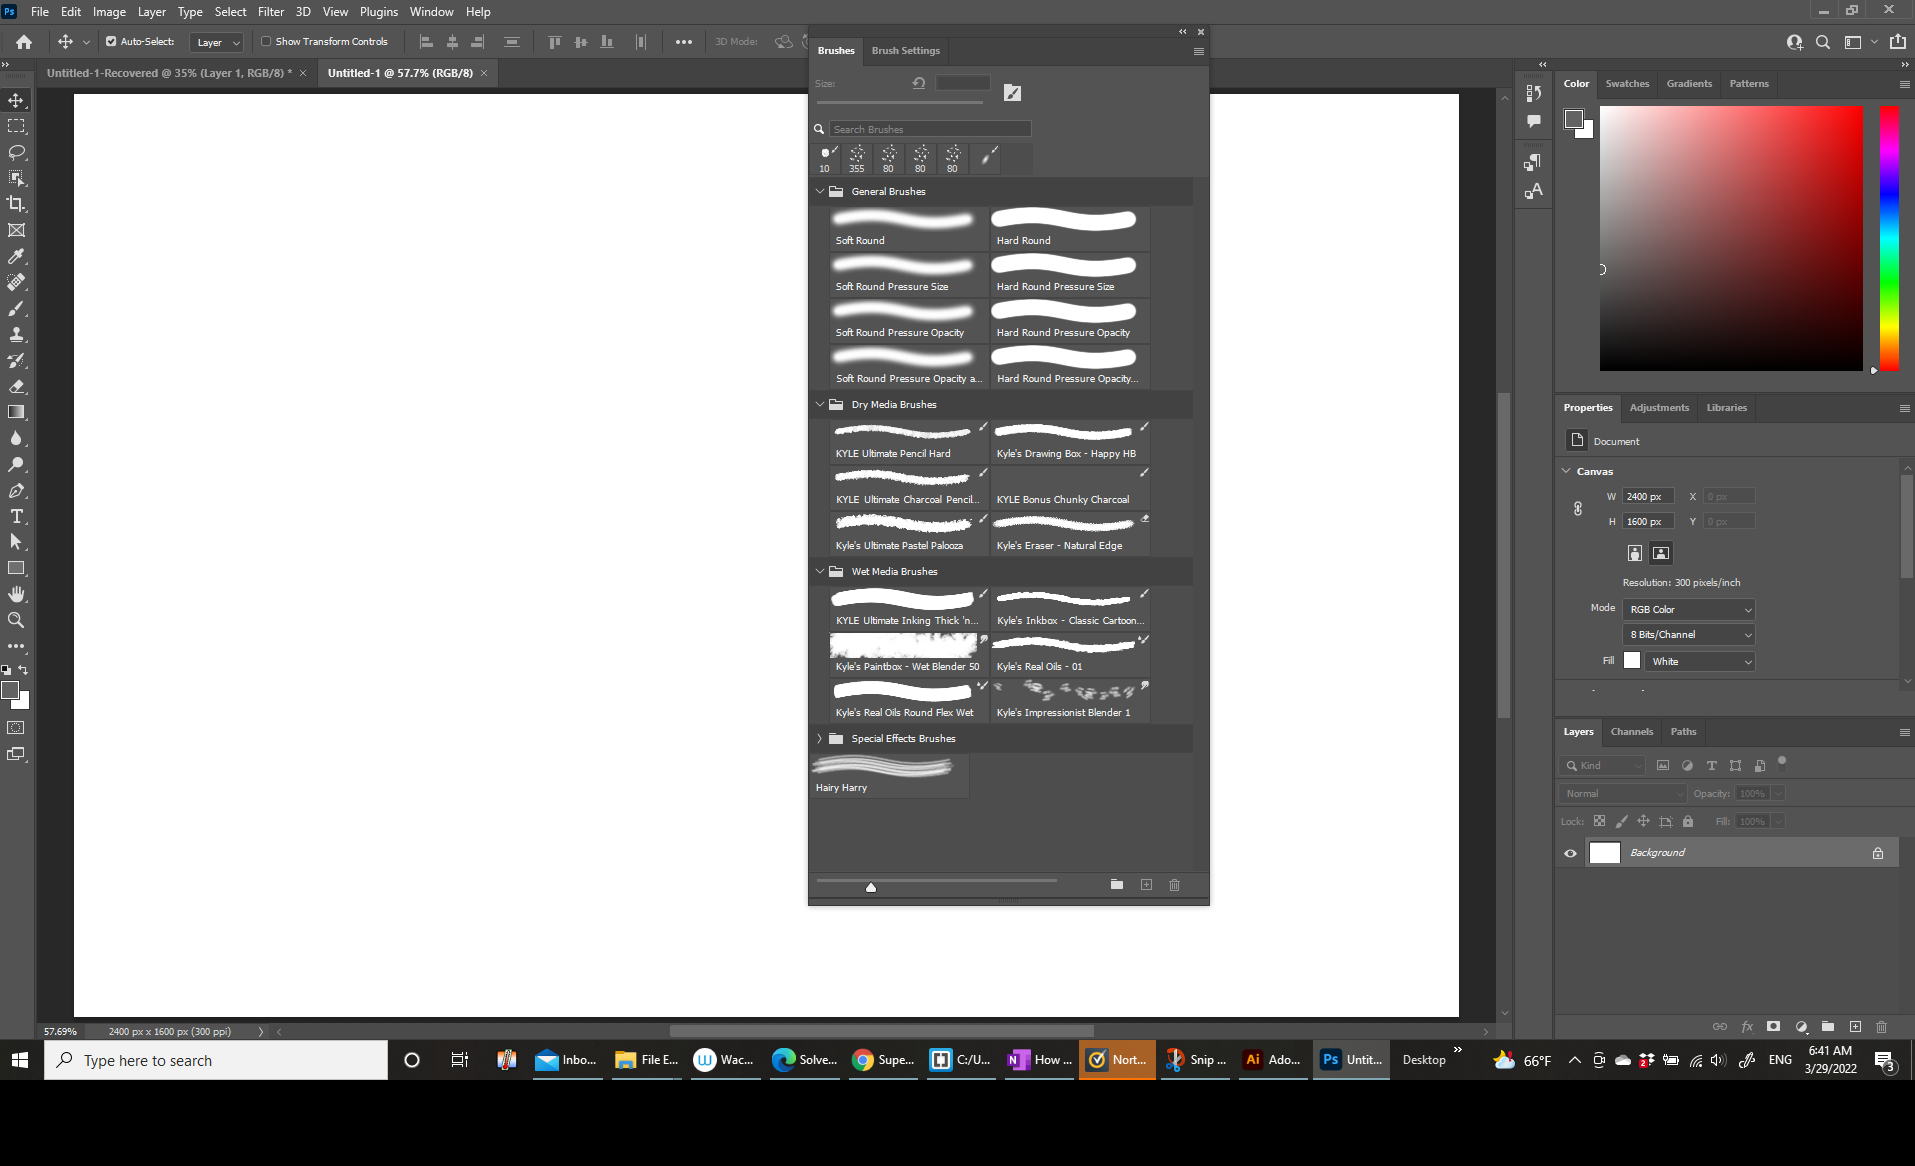
Task: Switch to the Brush Settings tab
Action: click(x=905, y=50)
